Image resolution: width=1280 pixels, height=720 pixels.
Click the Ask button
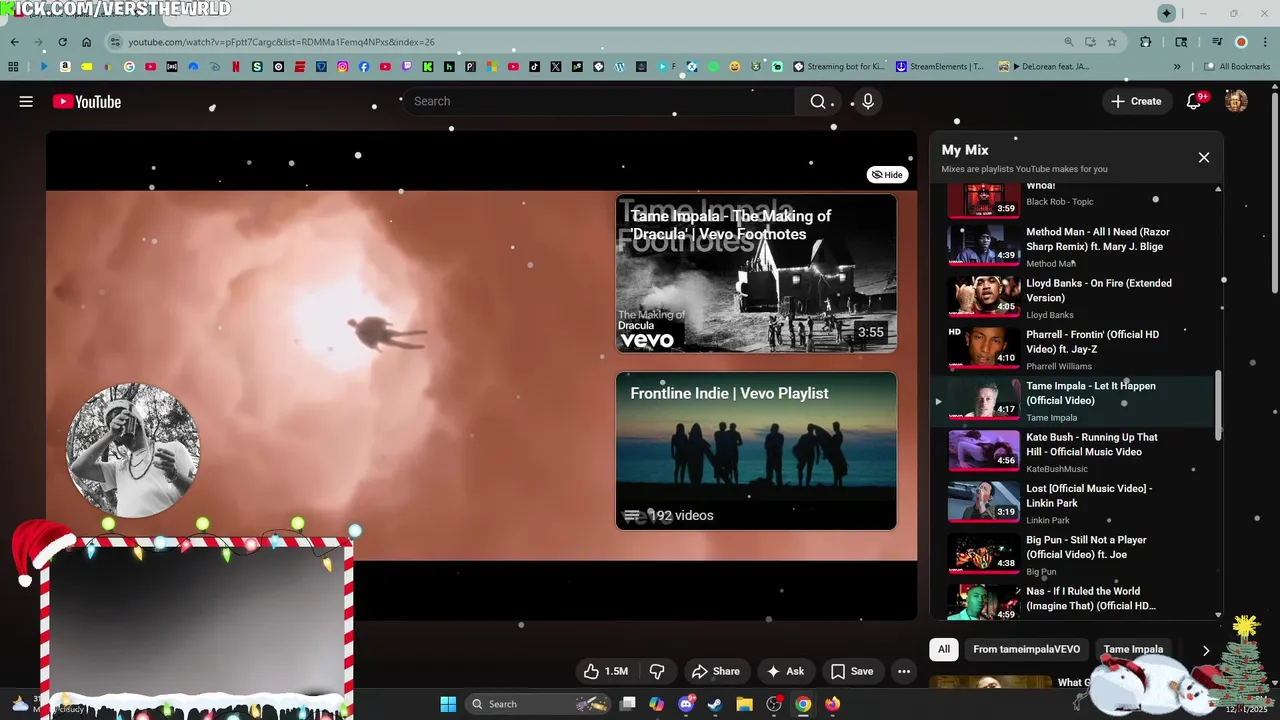(x=785, y=671)
